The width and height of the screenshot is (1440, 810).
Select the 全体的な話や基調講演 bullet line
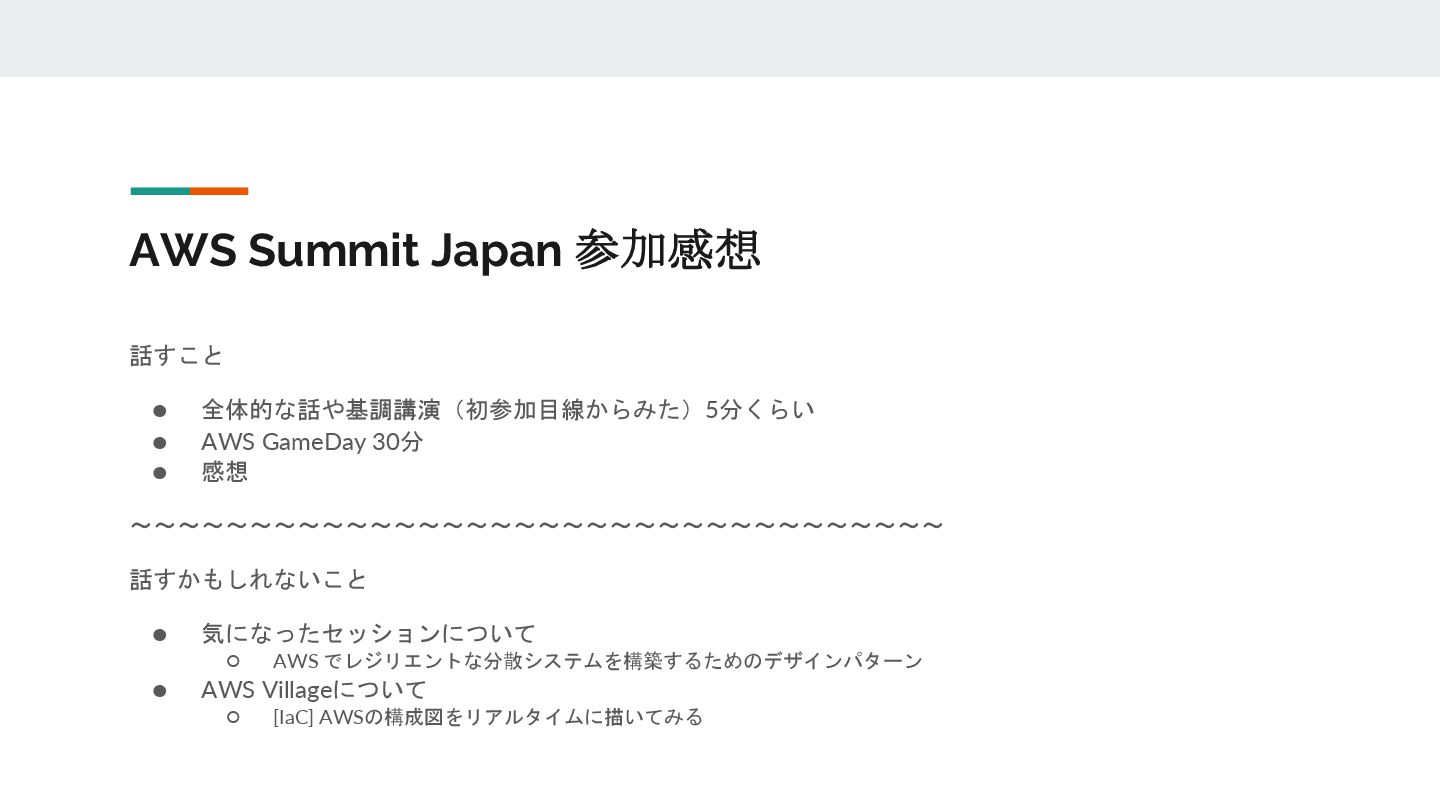(508, 409)
